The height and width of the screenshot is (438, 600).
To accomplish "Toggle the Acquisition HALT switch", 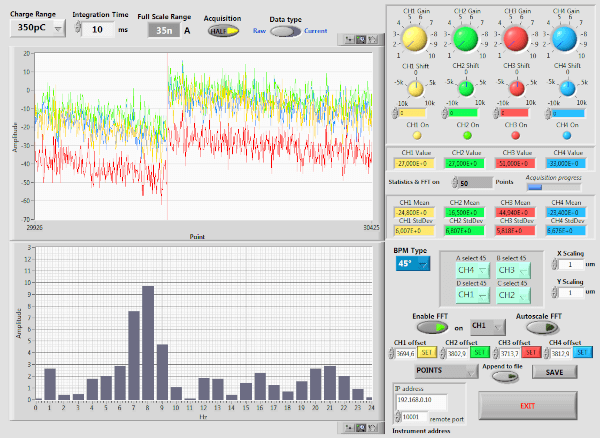I will pyautogui.click(x=223, y=31).
